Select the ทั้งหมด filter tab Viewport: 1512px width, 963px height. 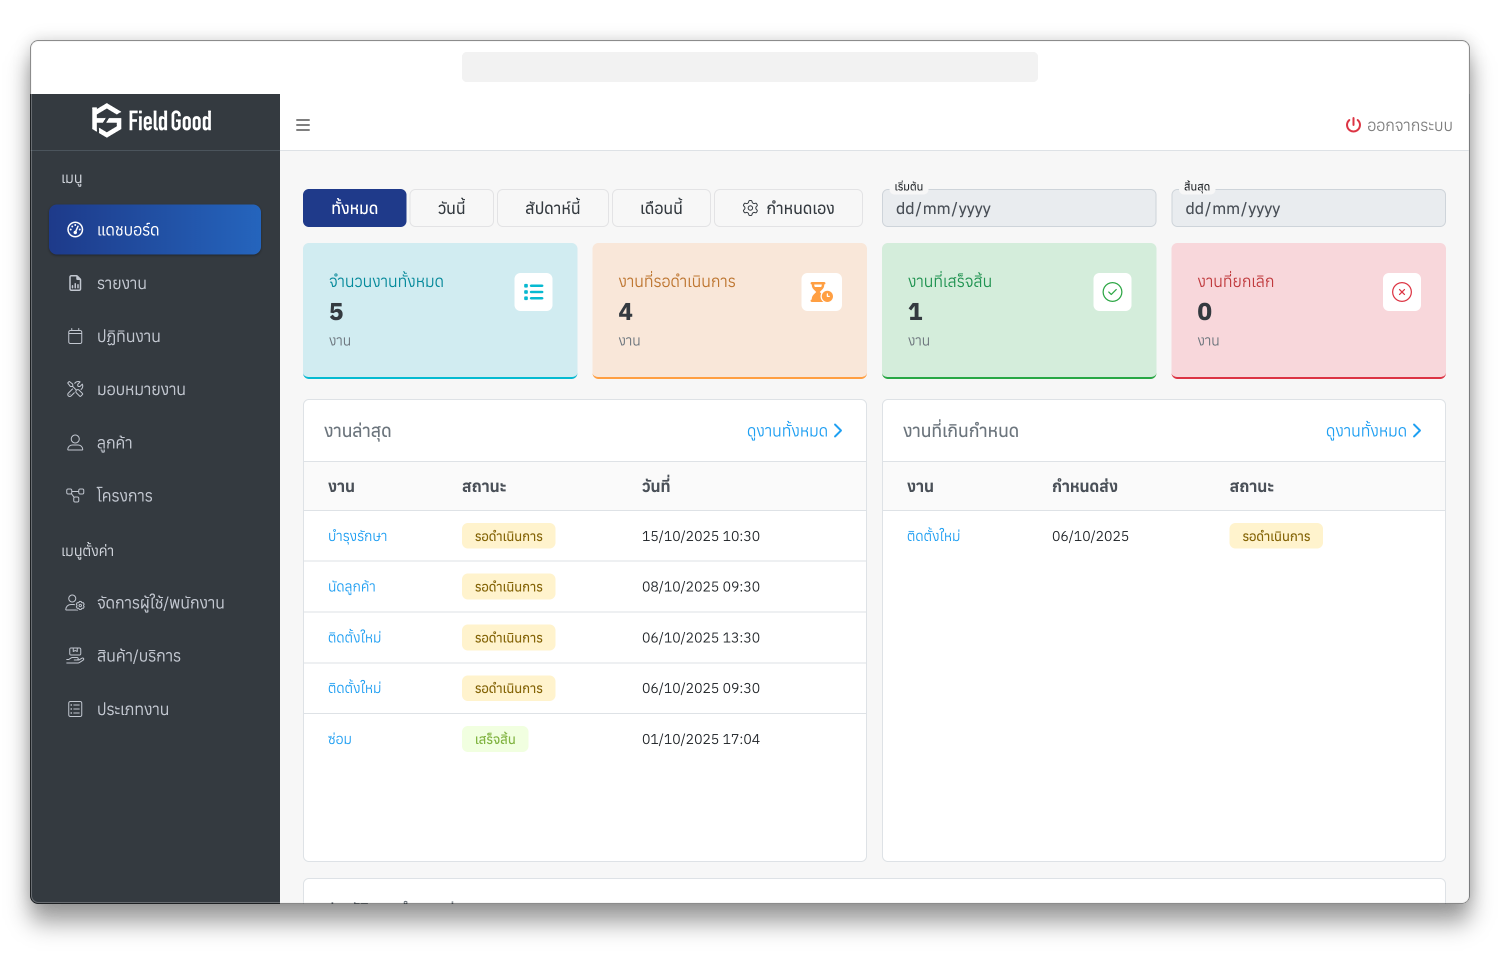click(x=354, y=208)
